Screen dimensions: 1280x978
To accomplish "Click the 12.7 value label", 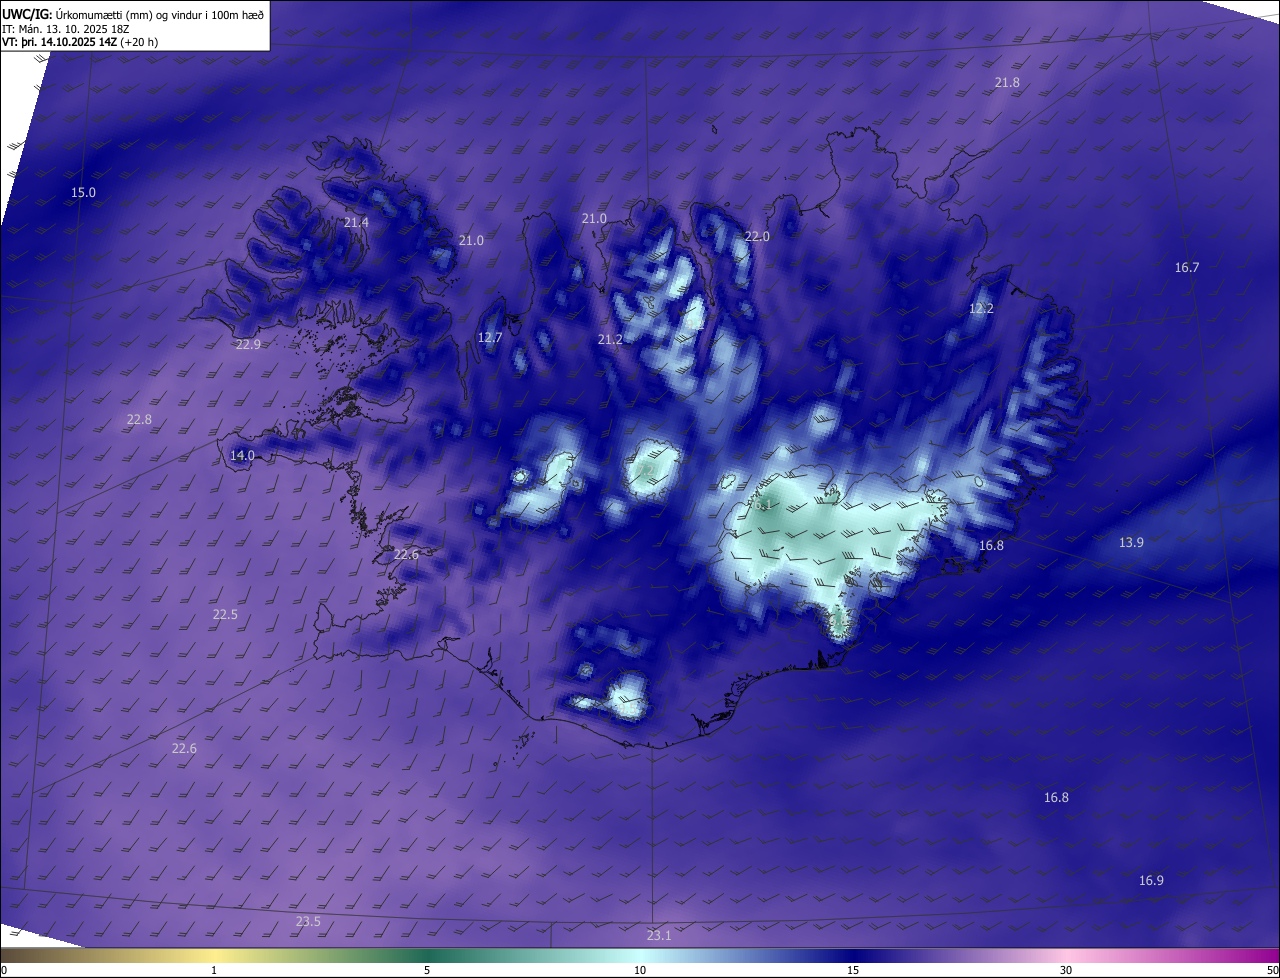I will click(489, 338).
